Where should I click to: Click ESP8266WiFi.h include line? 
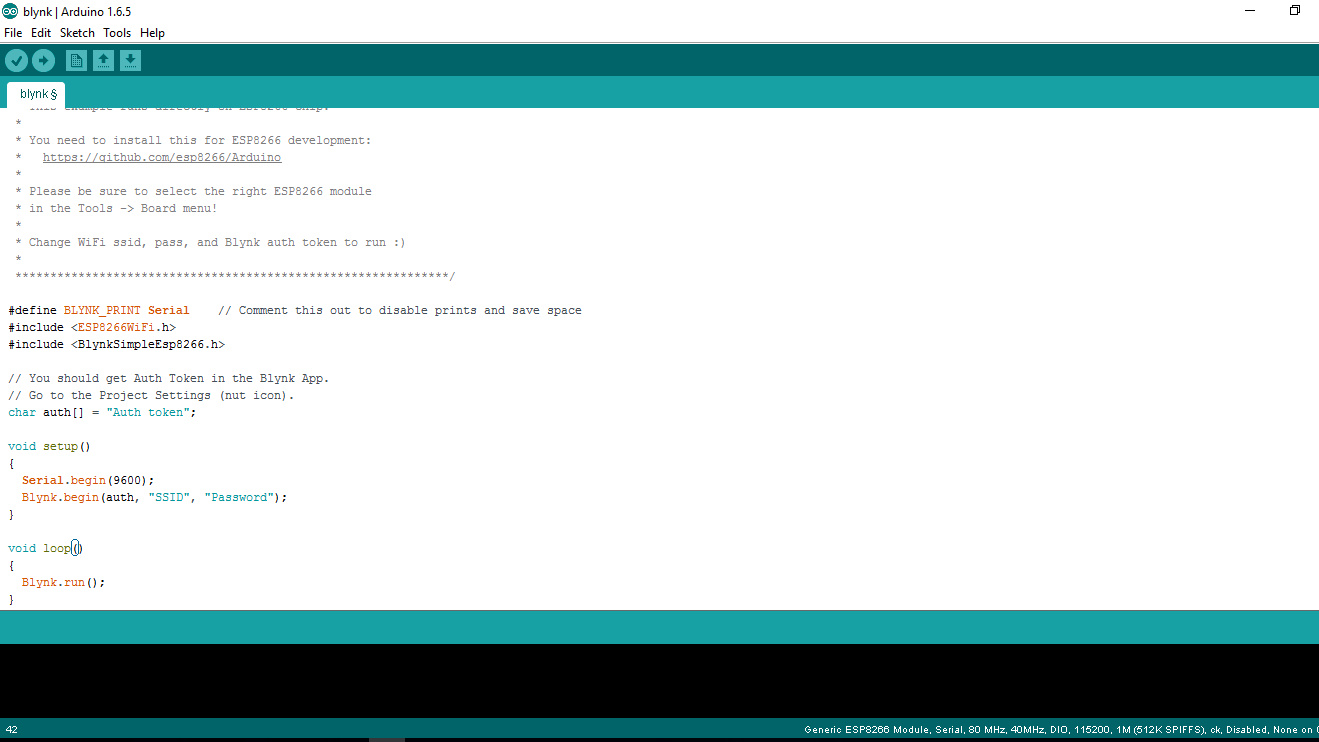pos(92,327)
